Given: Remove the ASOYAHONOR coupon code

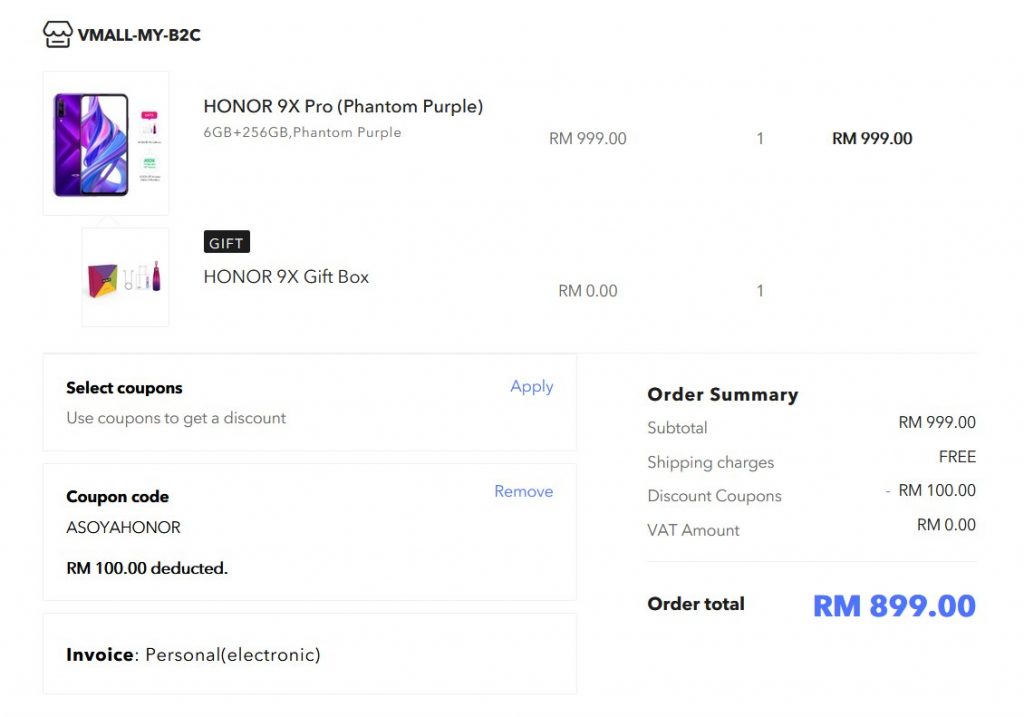Looking at the screenshot, I should tap(524, 491).
